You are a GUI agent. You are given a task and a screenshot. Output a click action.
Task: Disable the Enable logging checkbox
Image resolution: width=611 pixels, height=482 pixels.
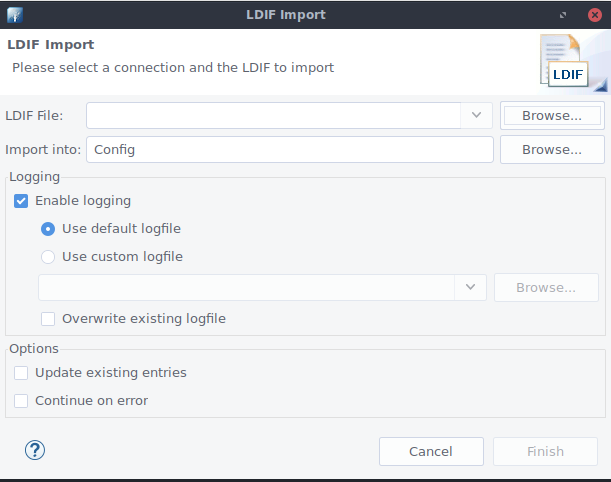(21, 201)
